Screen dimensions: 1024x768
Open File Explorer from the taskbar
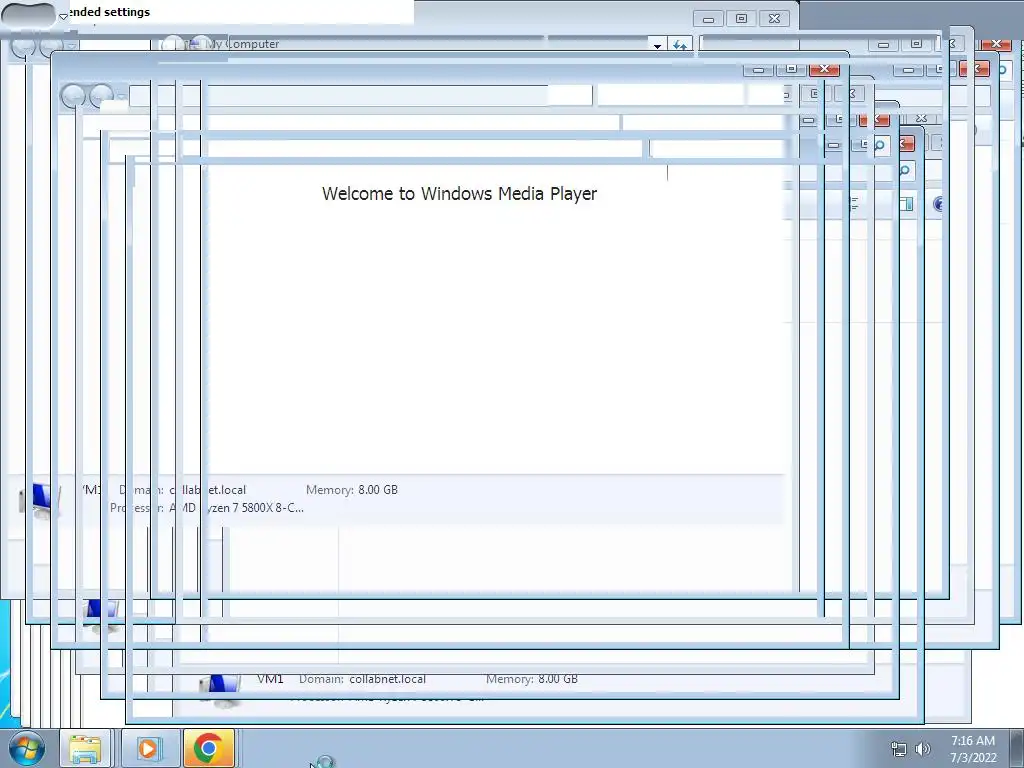point(86,748)
